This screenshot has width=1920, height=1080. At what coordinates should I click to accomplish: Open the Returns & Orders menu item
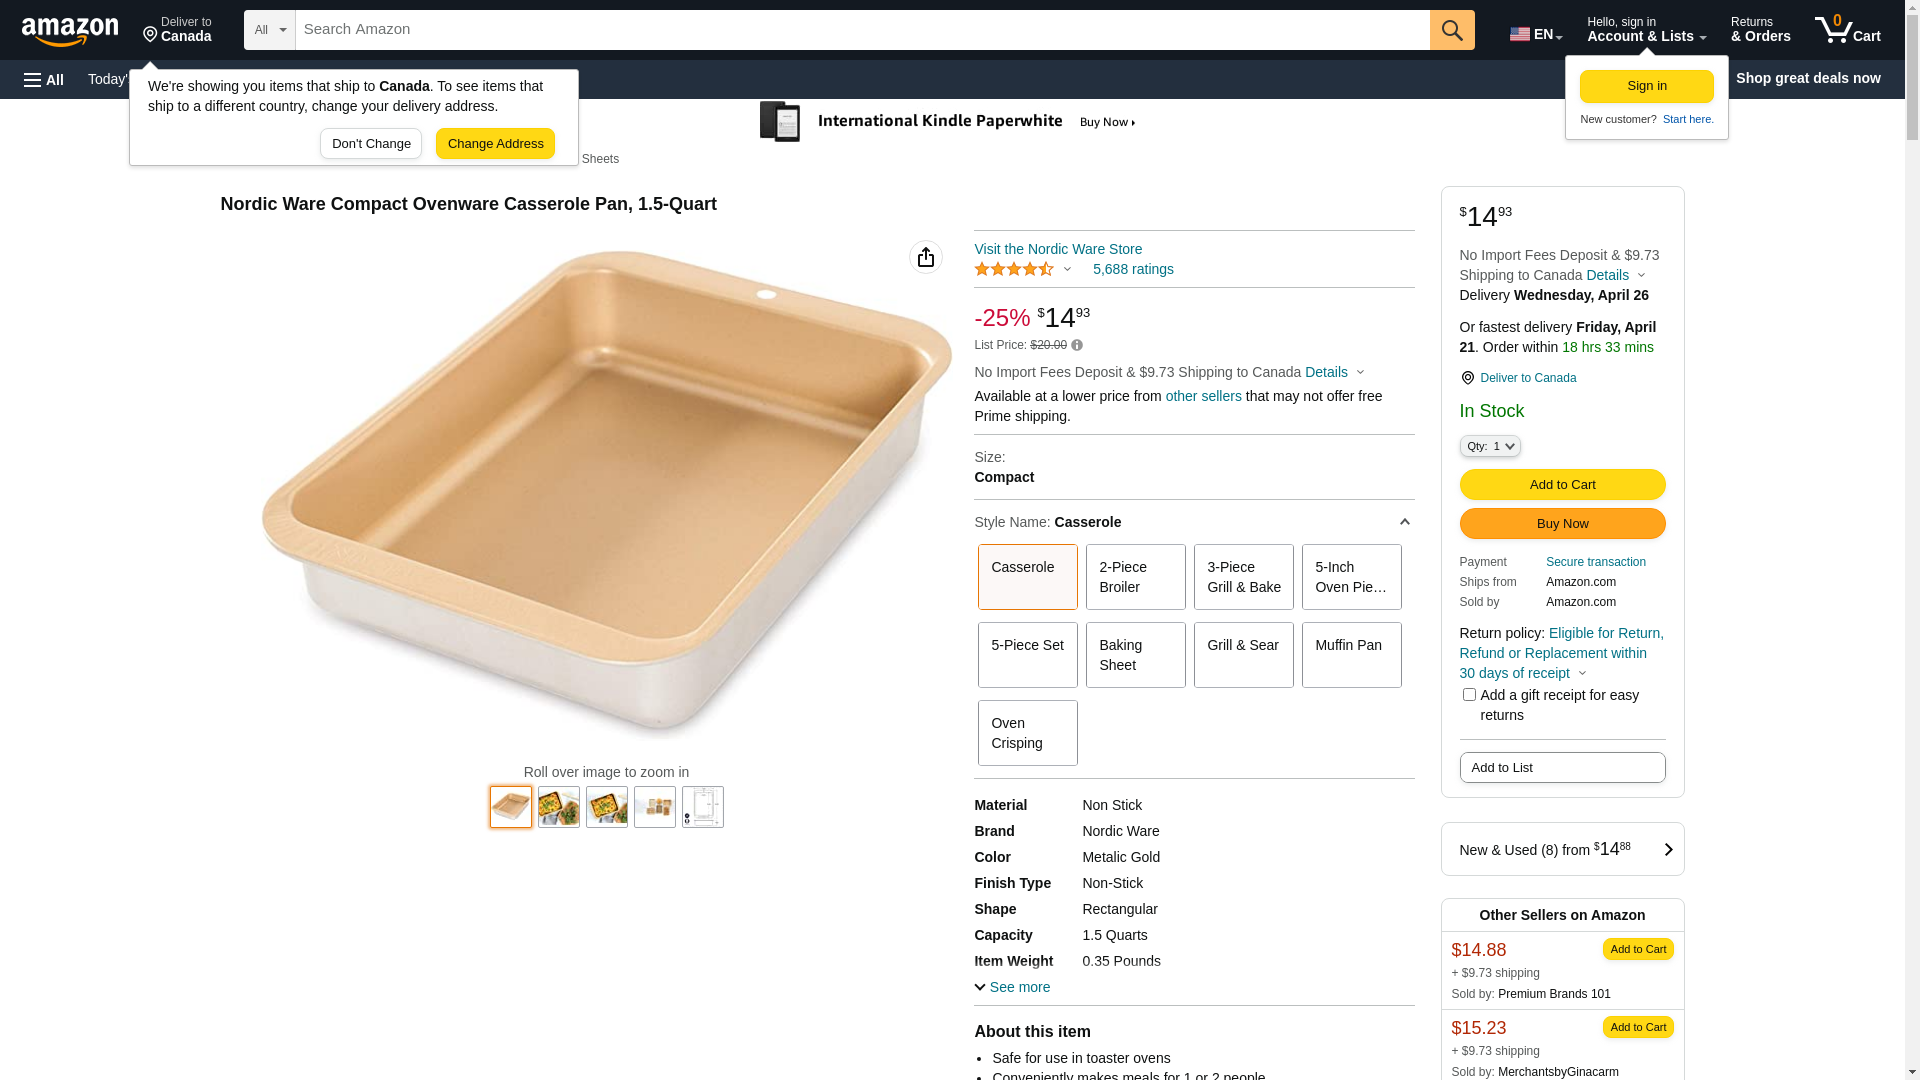click(x=1760, y=30)
